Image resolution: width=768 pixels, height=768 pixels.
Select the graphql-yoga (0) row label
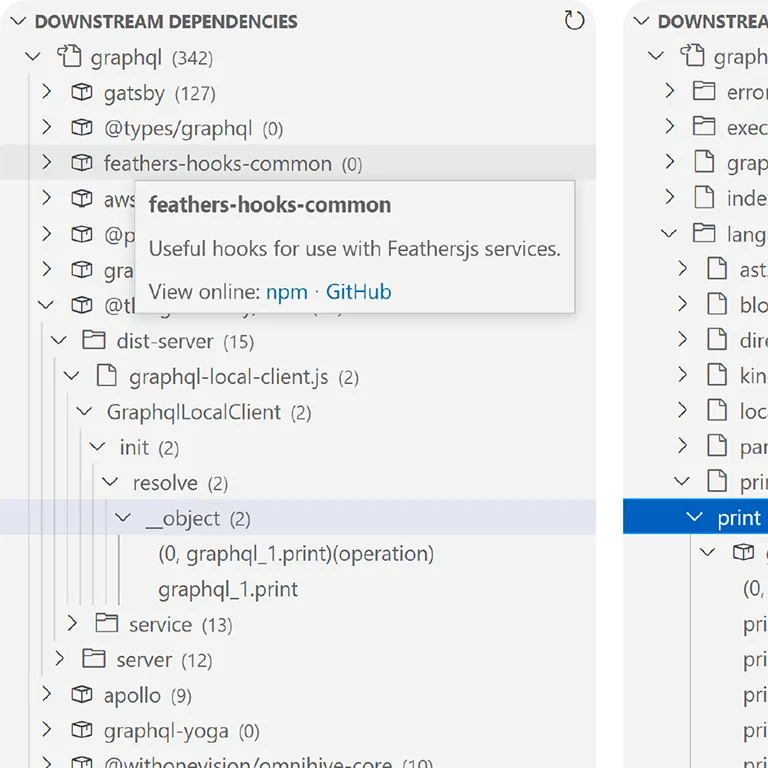click(182, 731)
